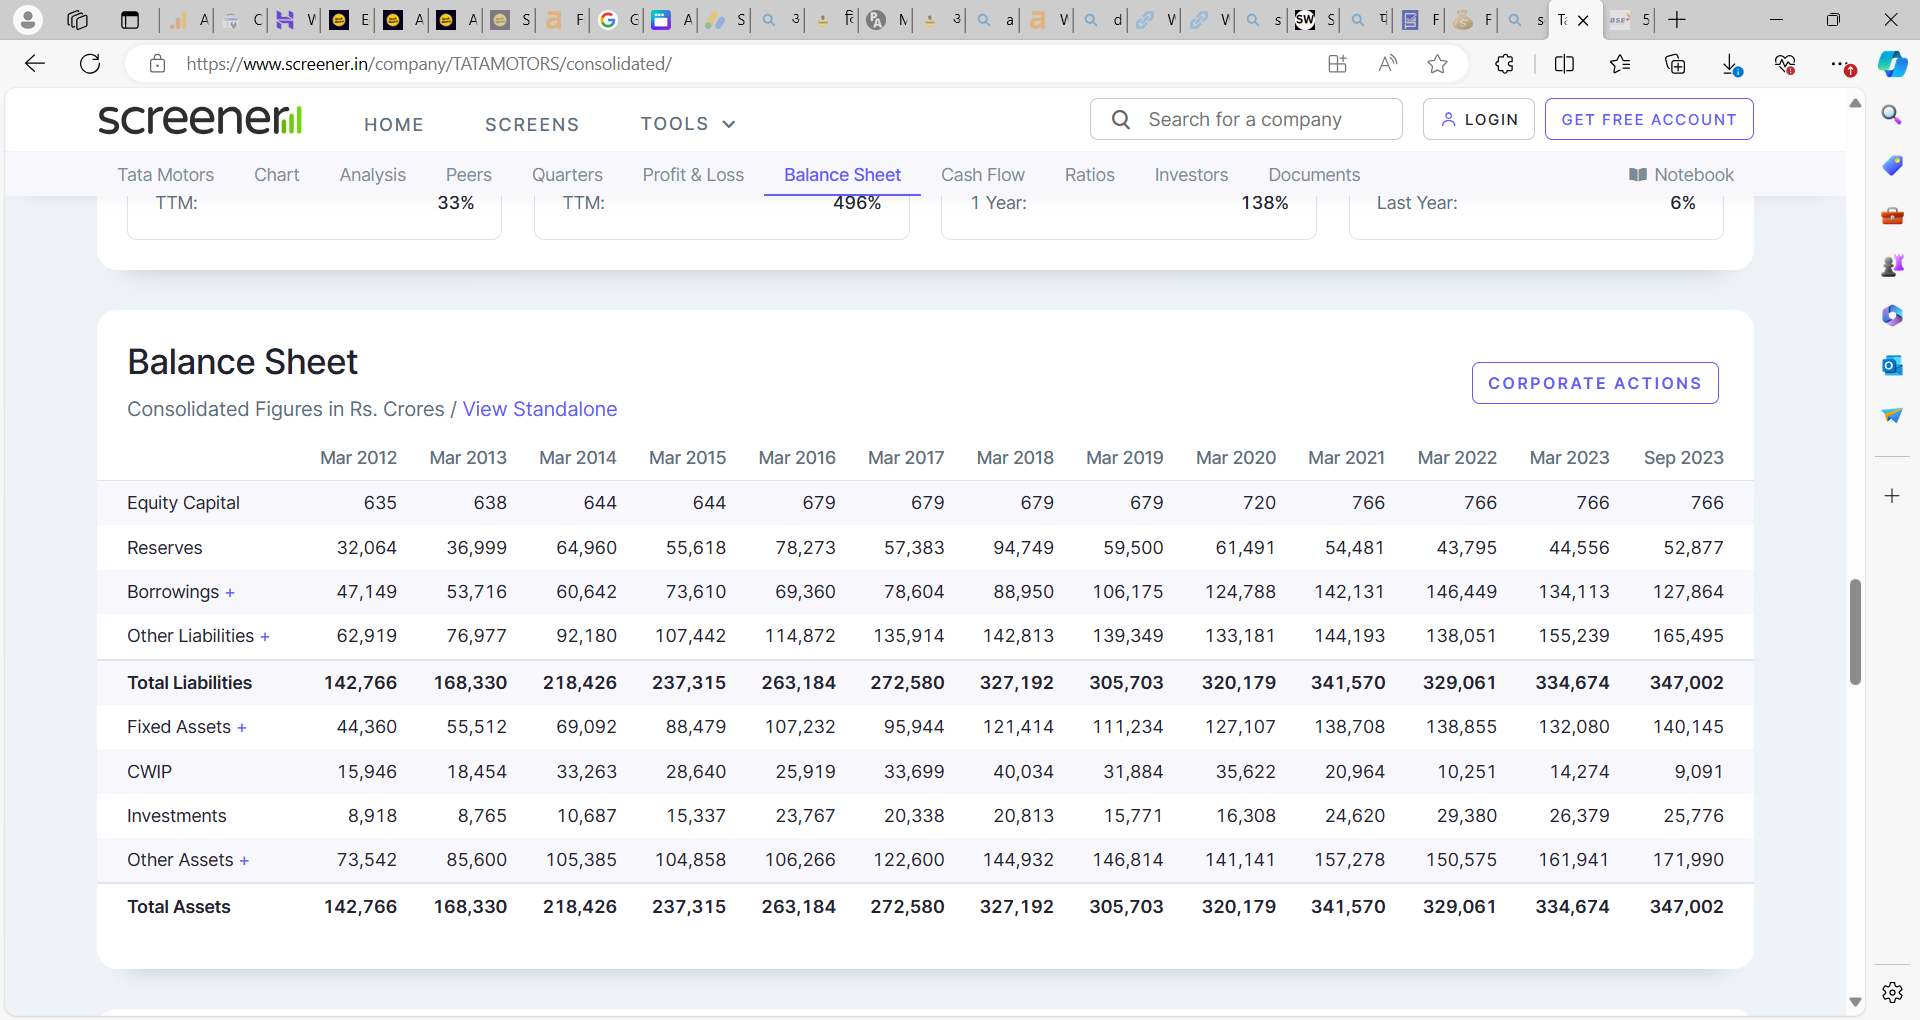Expand Other Assets row breakdown
The height and width of the screenshot is (1020, 1920).
pos(244,861)
